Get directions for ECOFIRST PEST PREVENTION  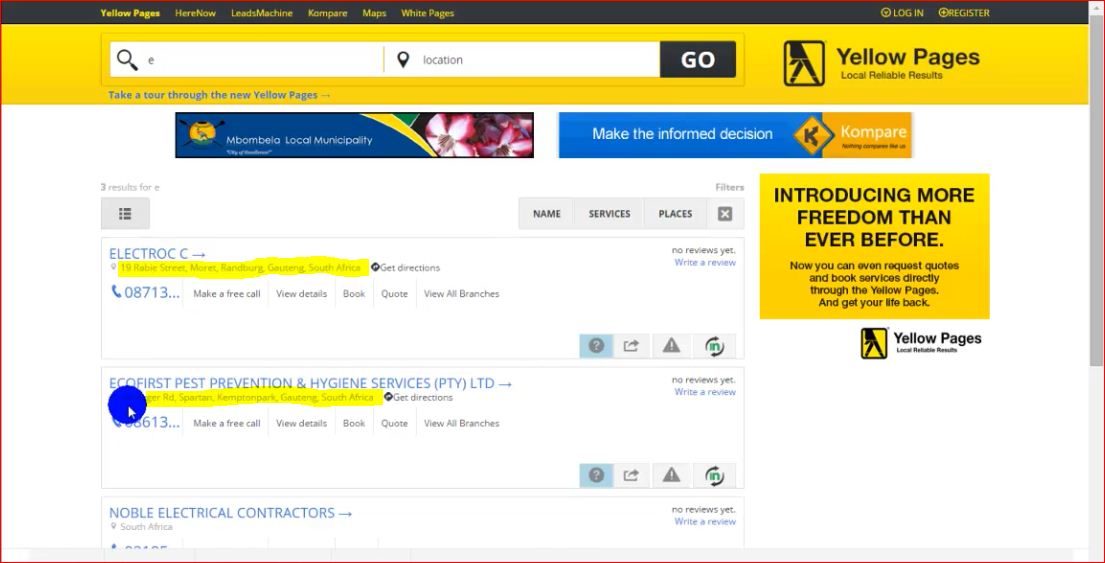pos(419,397)
